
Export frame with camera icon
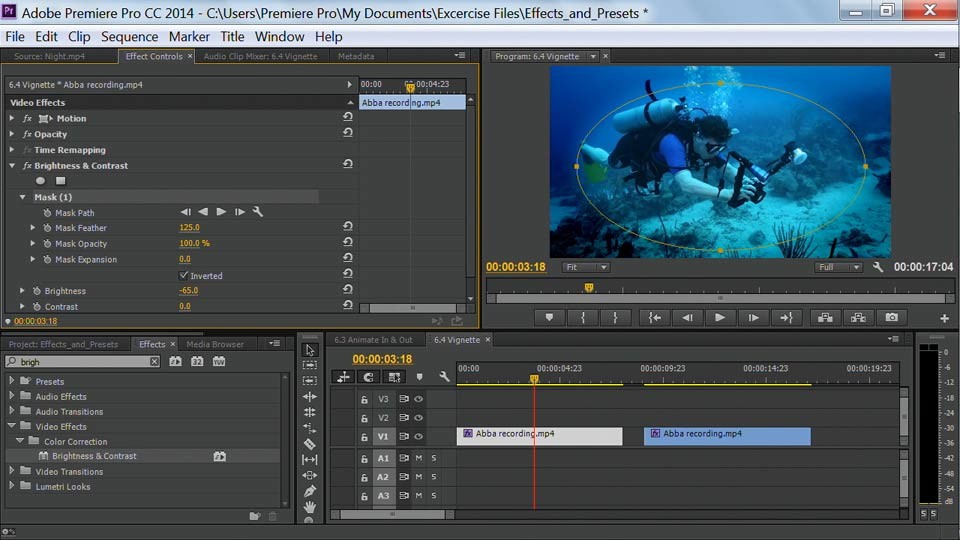(x=892, y=317)
